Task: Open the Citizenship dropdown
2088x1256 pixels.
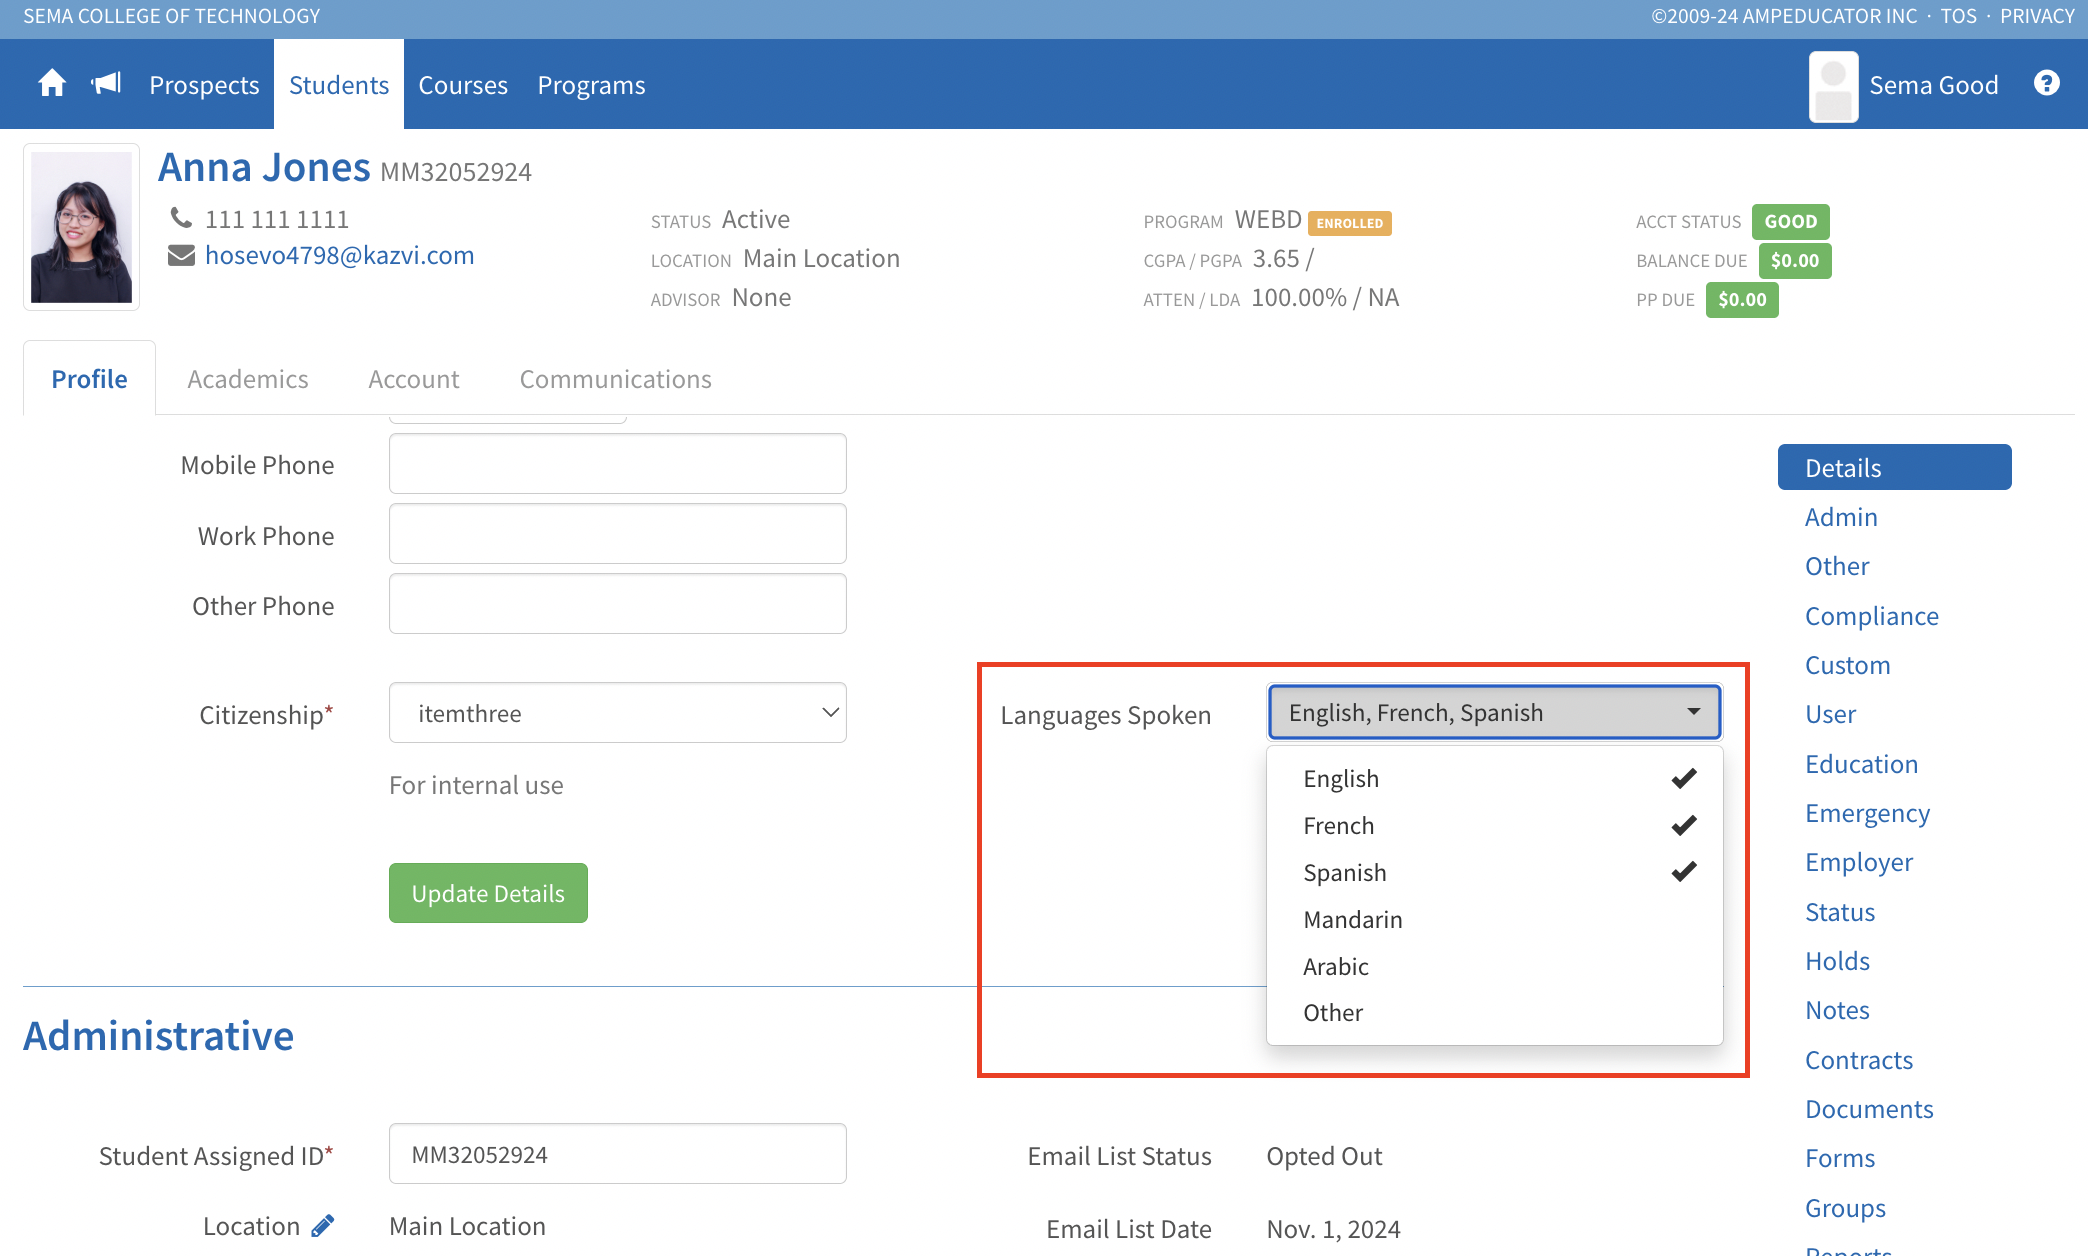Action: tap(617, 713)
